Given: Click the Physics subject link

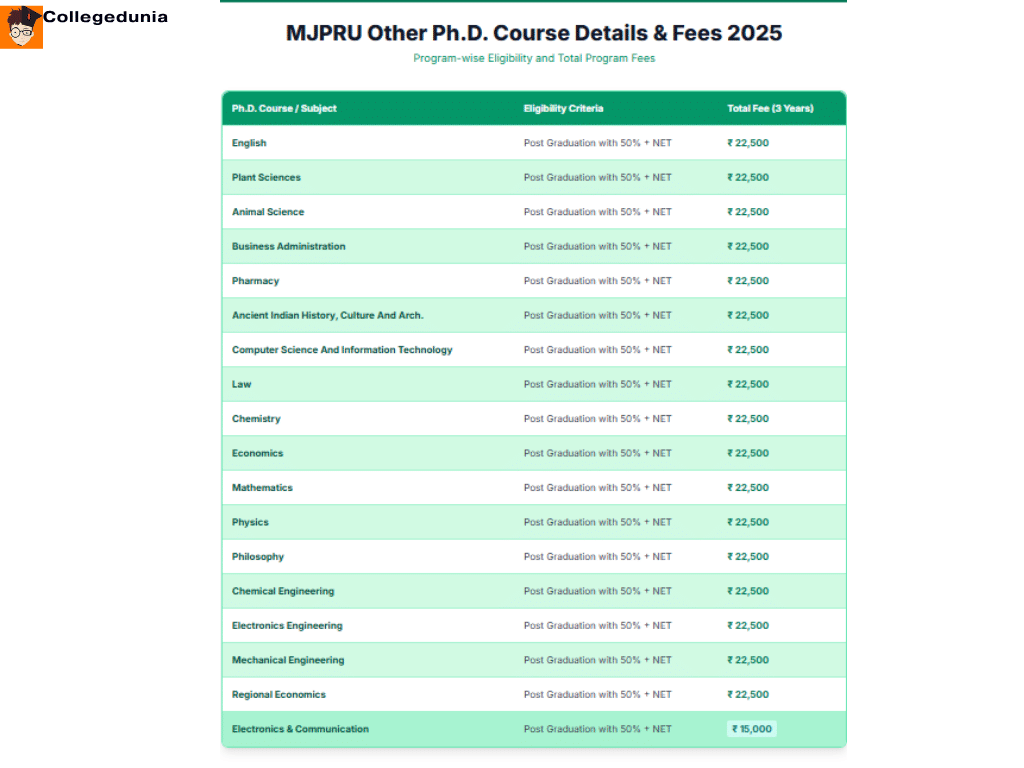Looking at the screenshot, I should [x=250, y=522].
